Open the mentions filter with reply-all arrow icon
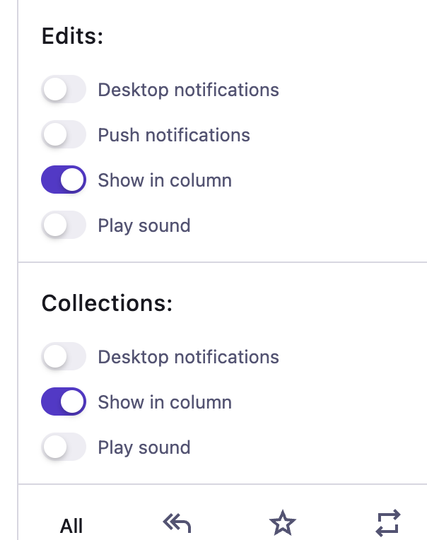The height and width of the screenshot is (540, 427). point(177,523)
